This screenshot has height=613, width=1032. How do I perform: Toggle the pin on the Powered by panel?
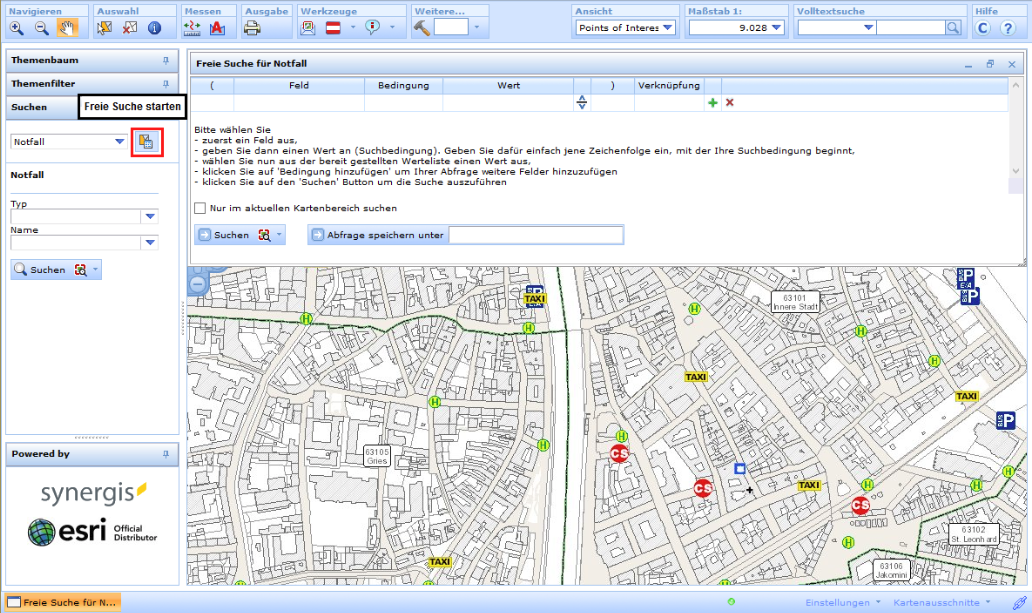(168, 454)
